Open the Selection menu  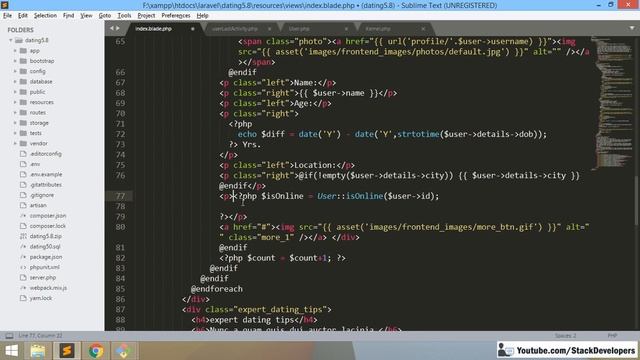(x=45, y=16)
